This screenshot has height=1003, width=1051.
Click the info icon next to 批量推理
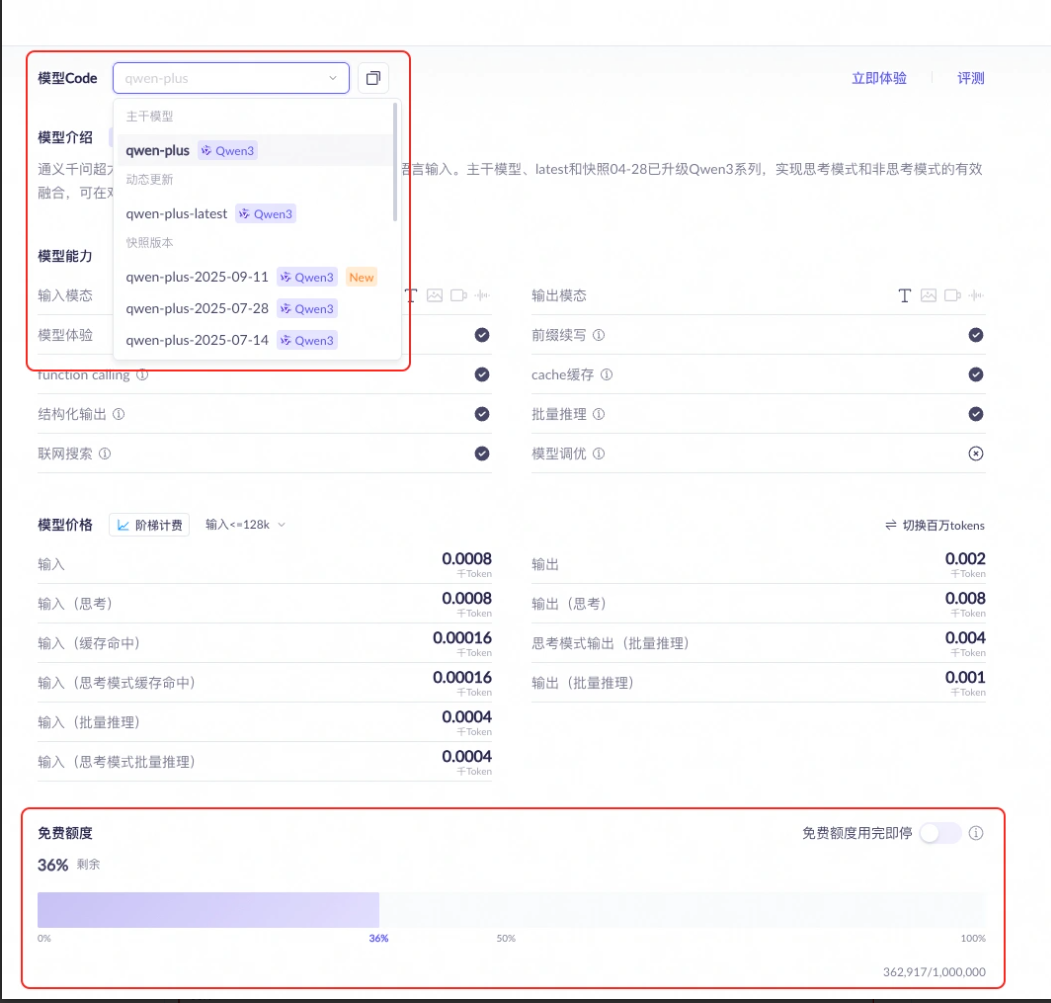coord(599,414)
